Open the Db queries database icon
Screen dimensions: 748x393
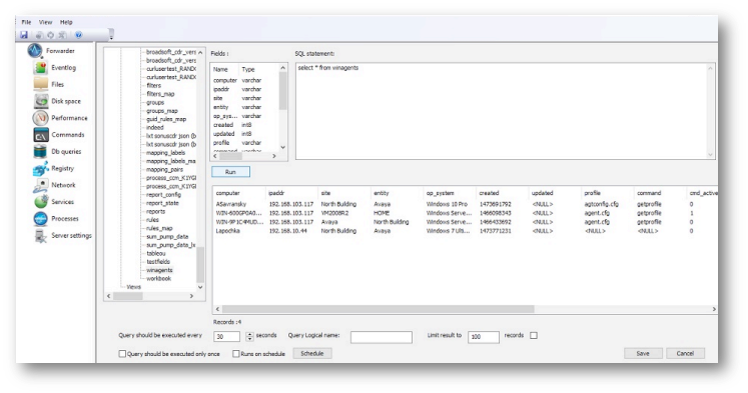pyautogui.click(x=41, y=152)
